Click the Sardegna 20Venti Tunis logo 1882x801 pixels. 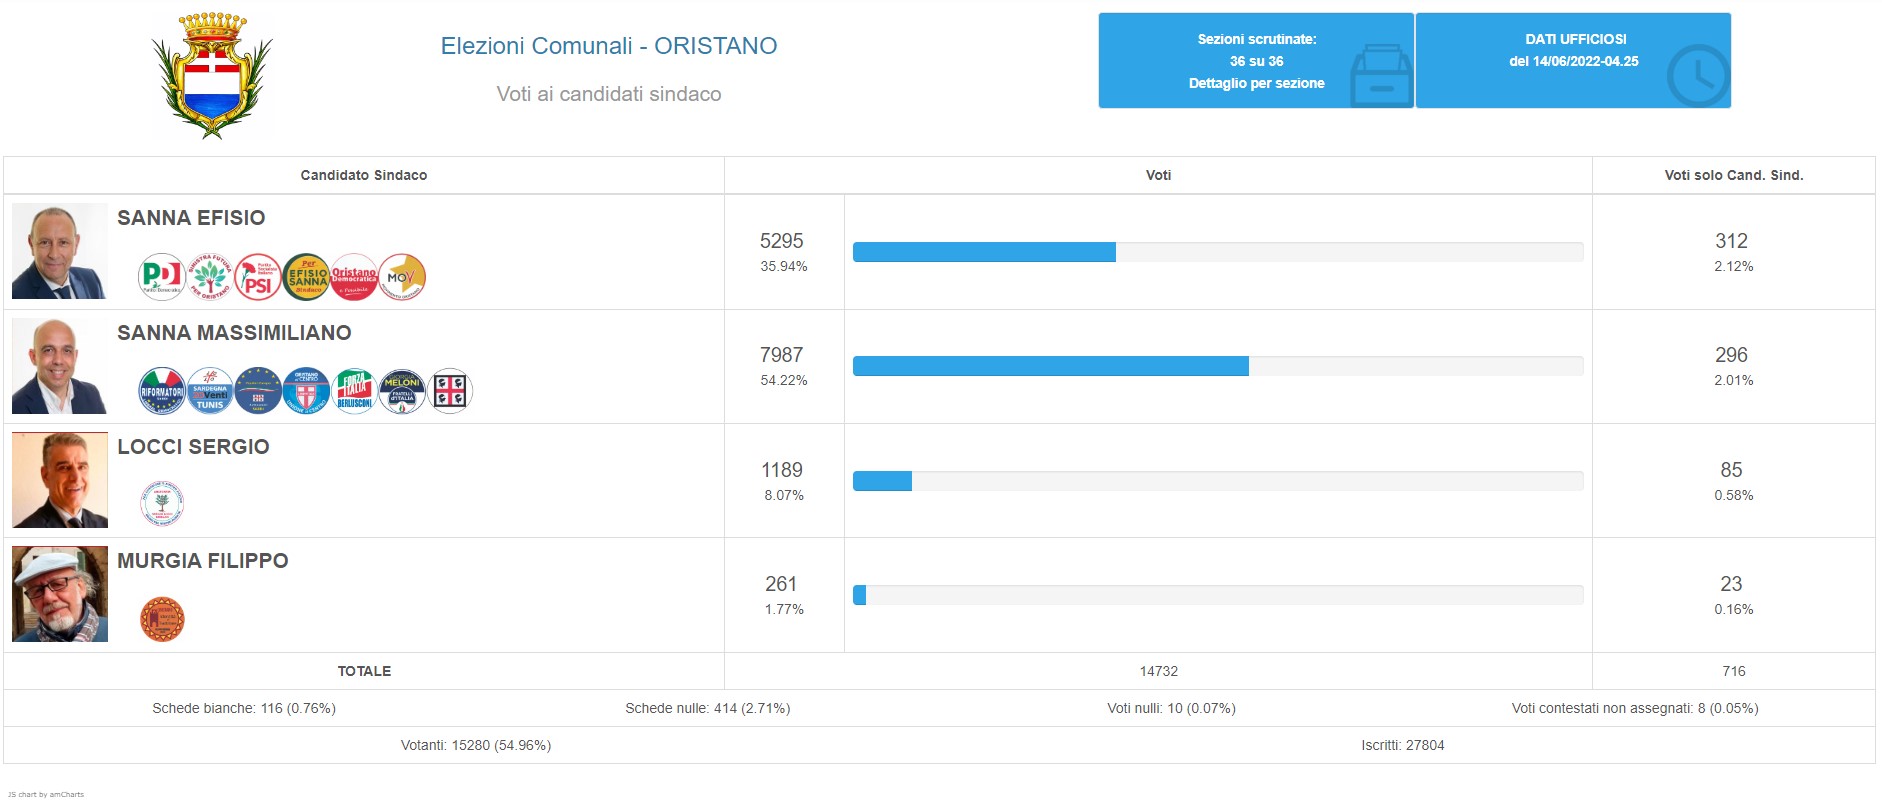[x=210, y=391]
